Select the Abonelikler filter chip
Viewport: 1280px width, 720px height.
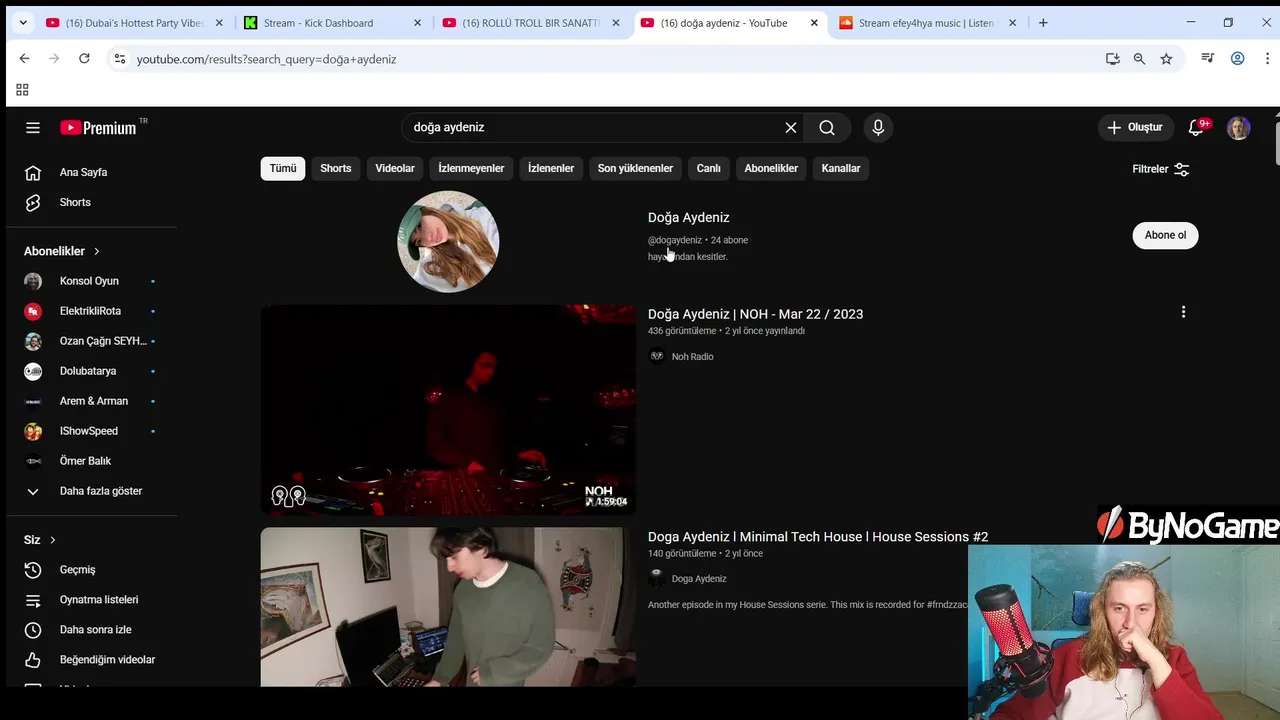click(x=771, y=168)
